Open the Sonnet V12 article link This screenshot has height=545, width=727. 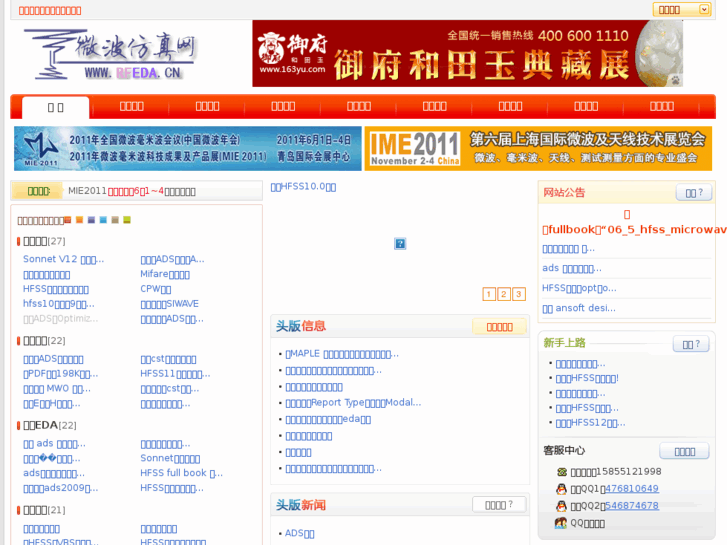click(64, 259)
